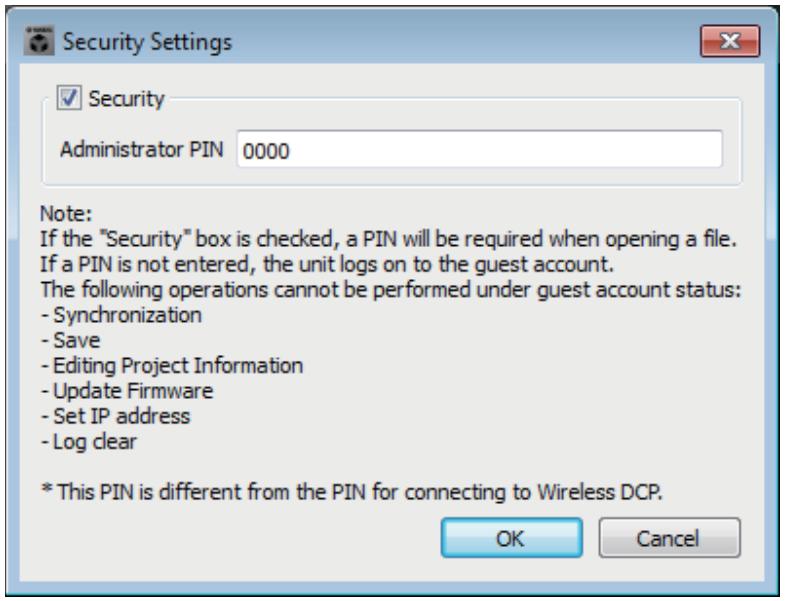The image size is (785, 601).
Task: Click the Set IP address line
Action: tap(116, 416)
